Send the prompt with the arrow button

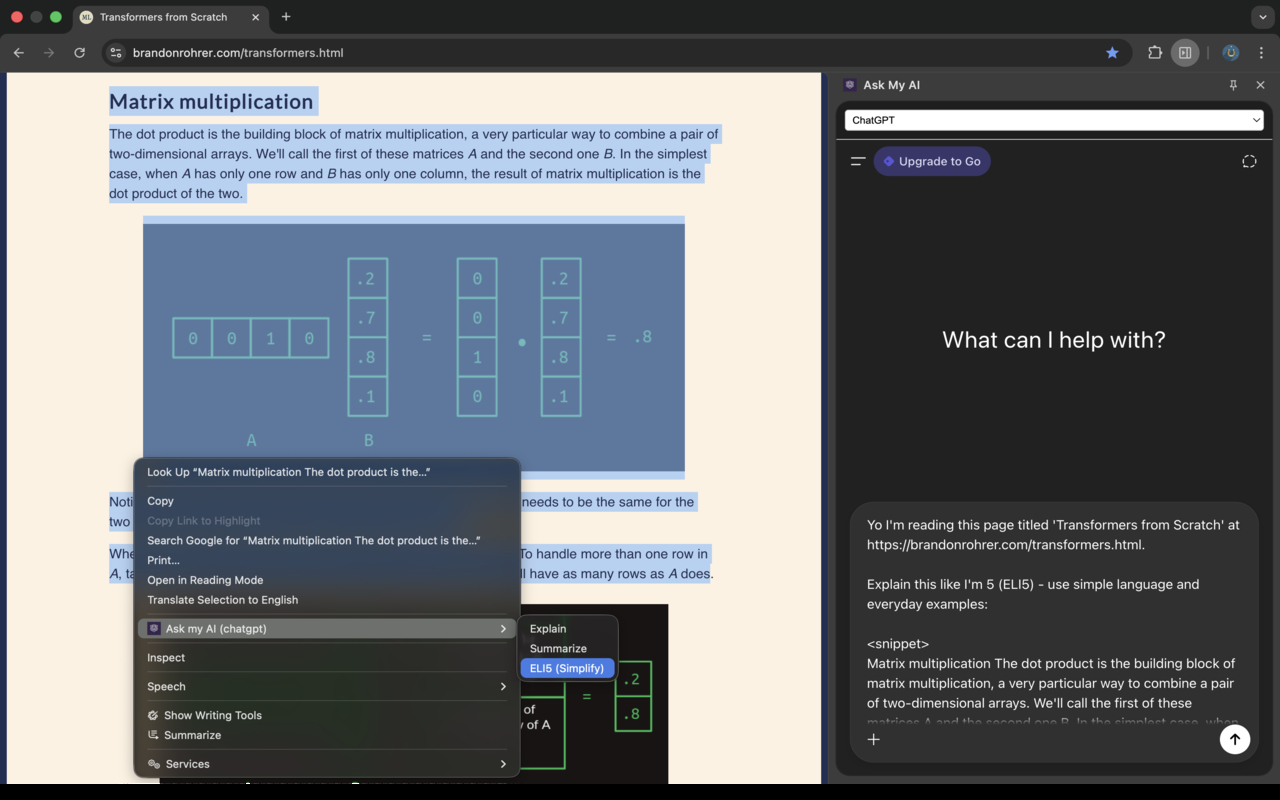[x=1235, y=739]
